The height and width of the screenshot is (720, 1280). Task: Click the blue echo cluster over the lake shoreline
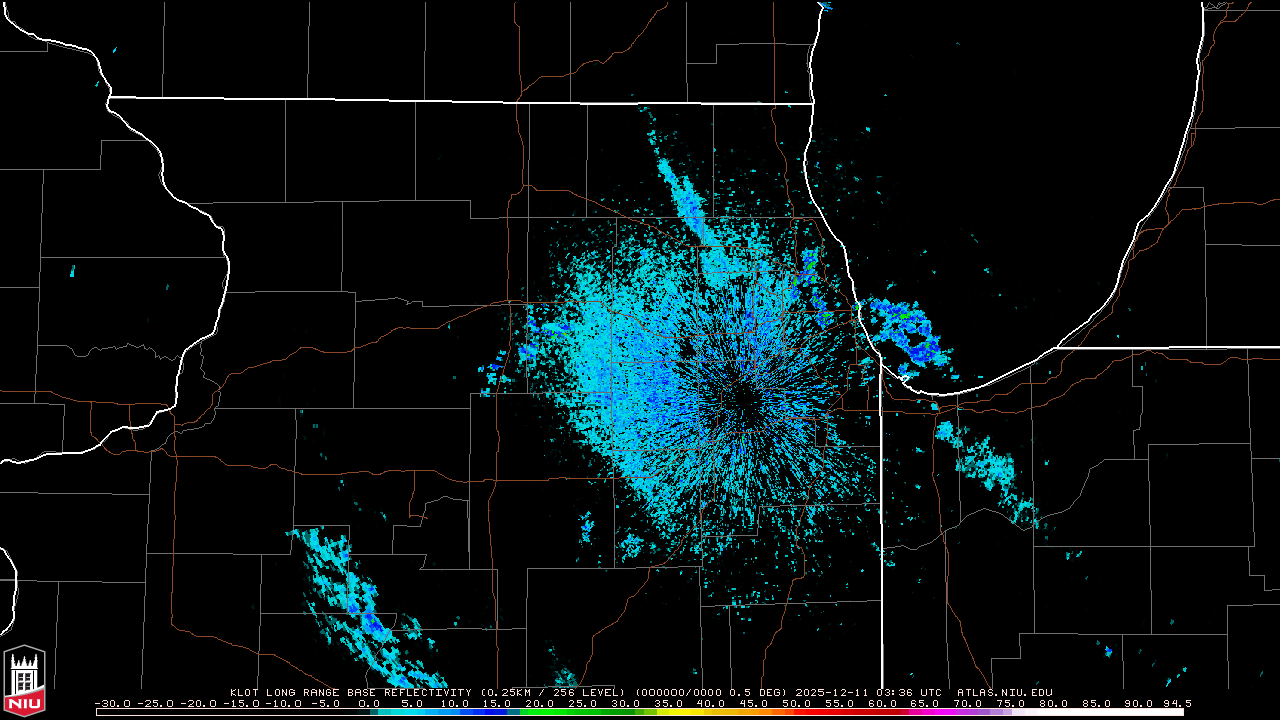[905, 330]
